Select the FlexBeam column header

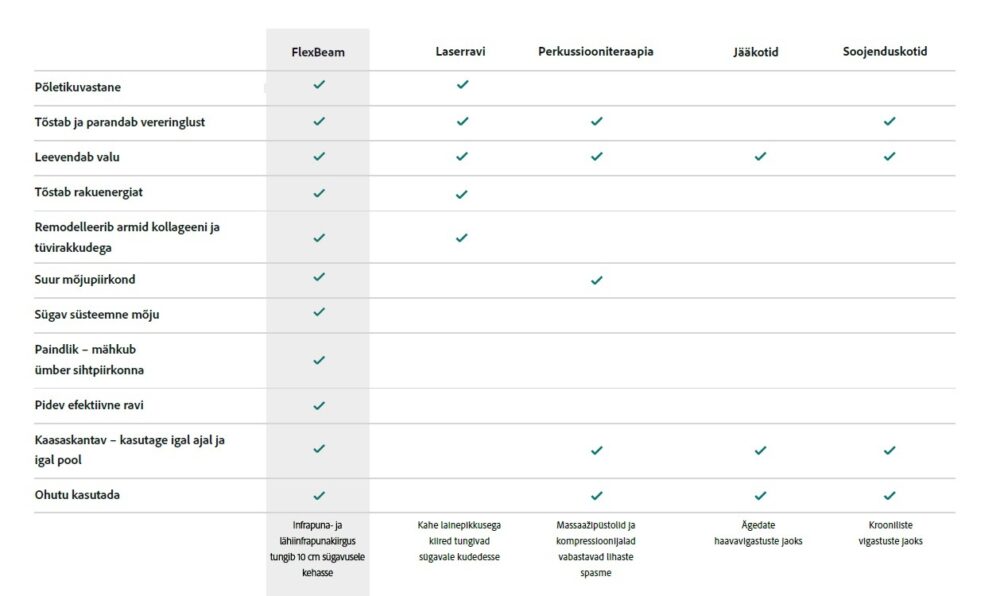[x=318, y=52]
